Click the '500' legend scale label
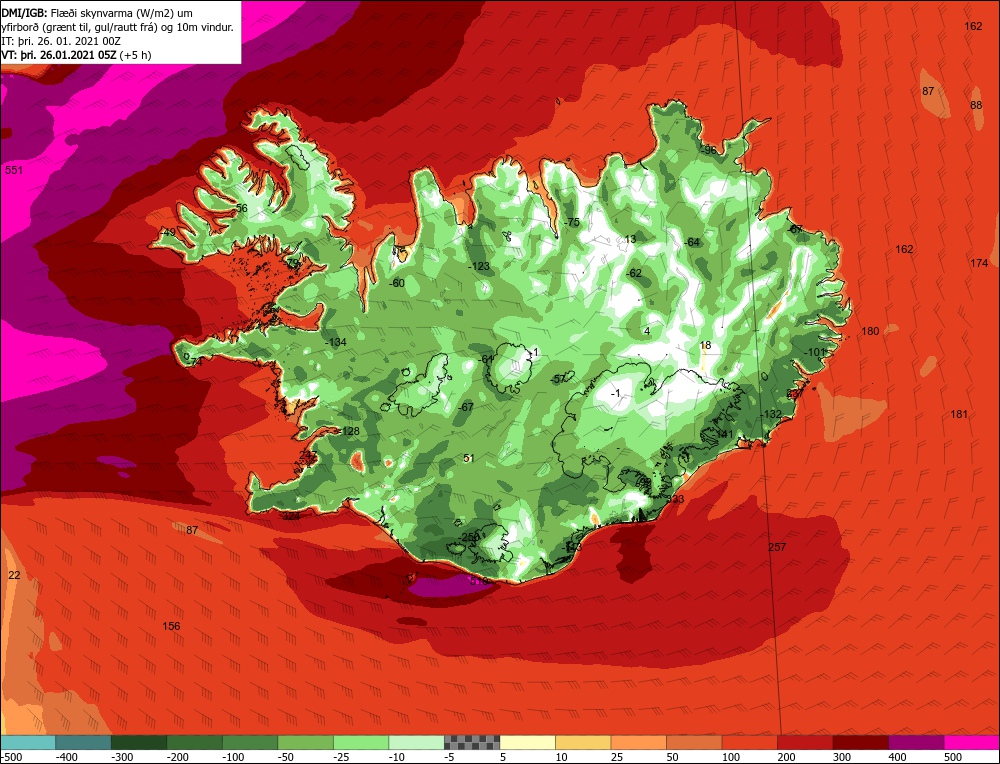The image size is (1000, 764). tap(952, 757)
